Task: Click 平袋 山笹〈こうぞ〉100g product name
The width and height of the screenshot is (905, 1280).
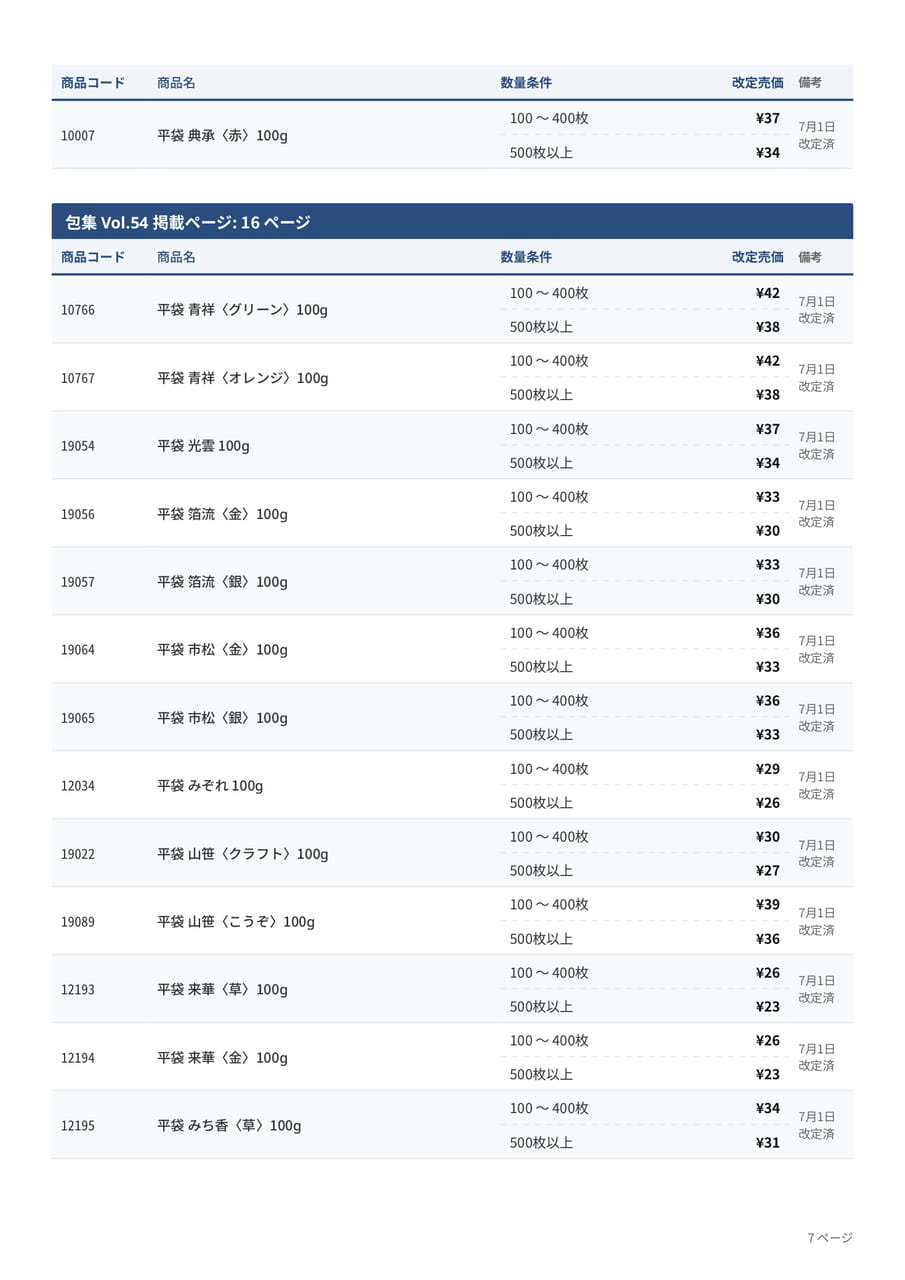Action: click(x=236, y=922)
